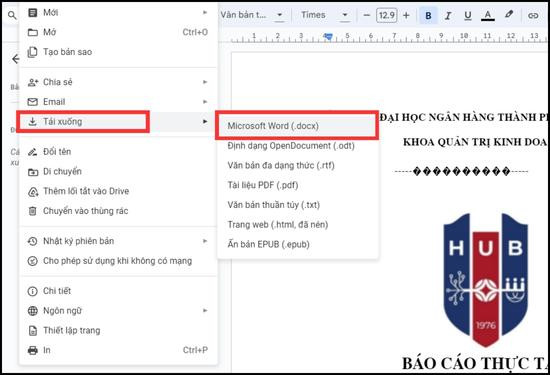Click the Email envelope icon
Screen dimensions: 550x375
(x=33, y=102)
